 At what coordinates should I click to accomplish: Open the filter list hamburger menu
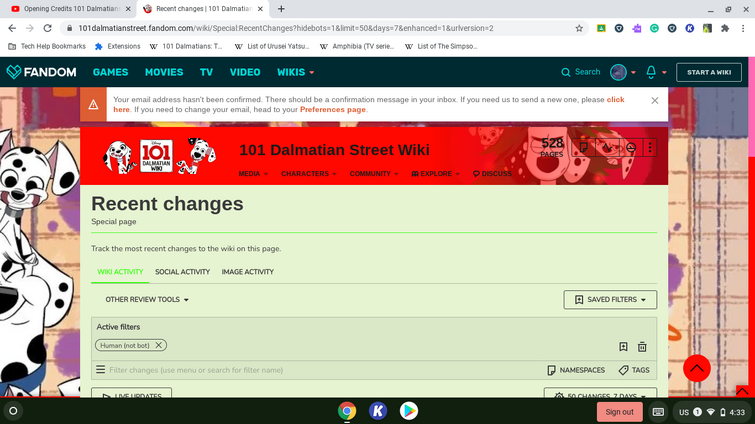[x=100, y=370]
